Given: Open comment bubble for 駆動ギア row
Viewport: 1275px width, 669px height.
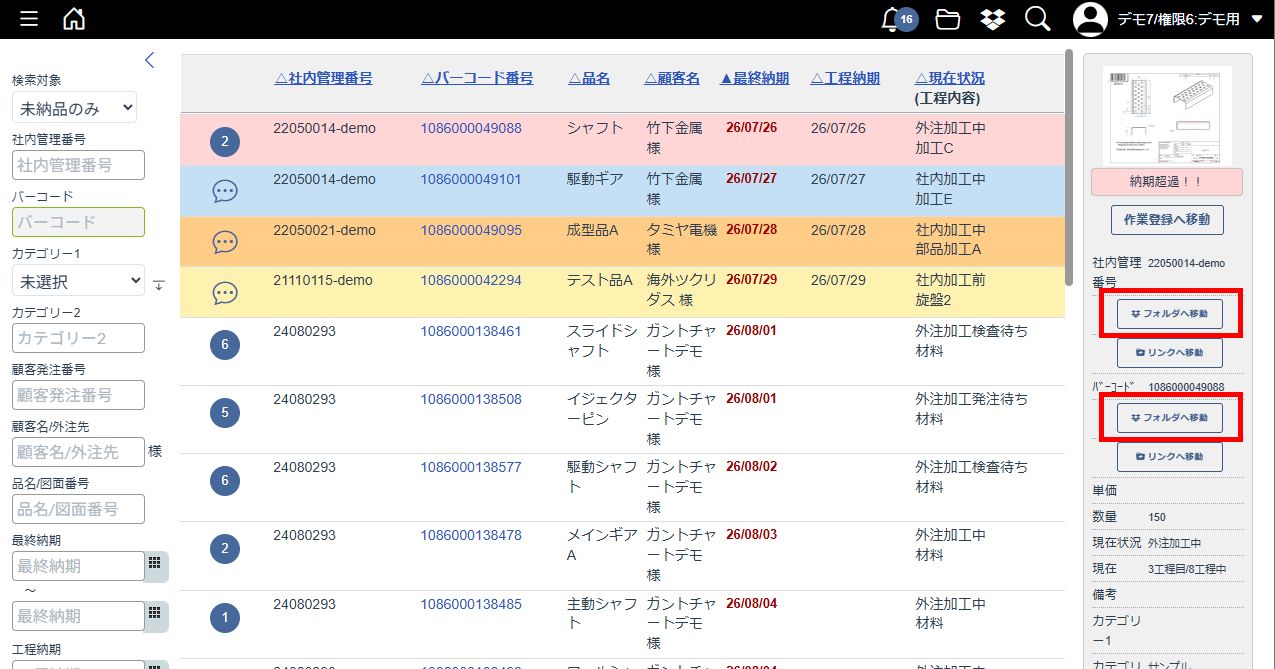Looking at the screenshot, I should click(225, 191).
